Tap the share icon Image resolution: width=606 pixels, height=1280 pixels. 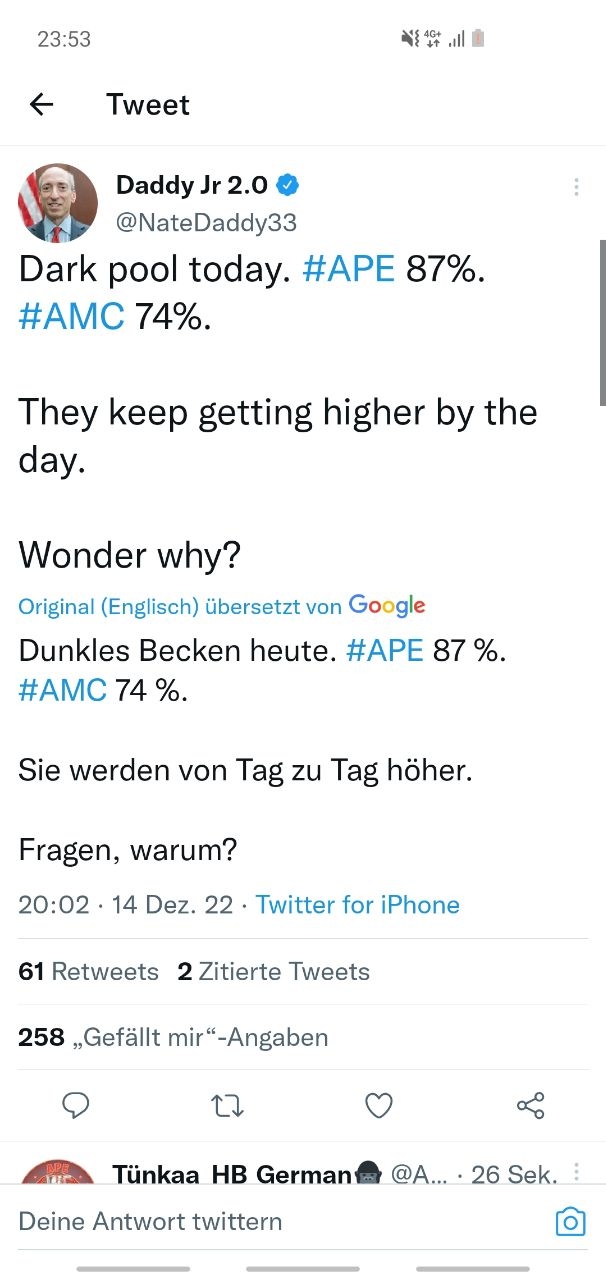[530, 1105]
